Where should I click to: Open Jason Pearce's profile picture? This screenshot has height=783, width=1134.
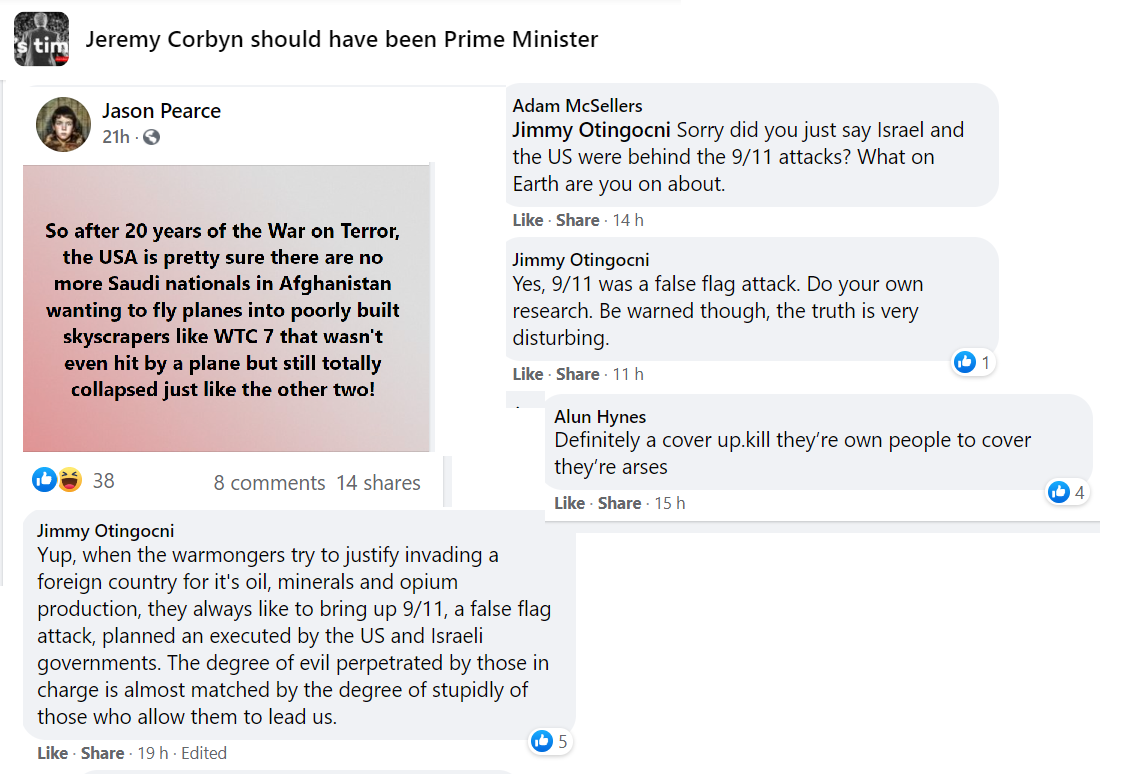pyautogui.click(x=63, y=124)
